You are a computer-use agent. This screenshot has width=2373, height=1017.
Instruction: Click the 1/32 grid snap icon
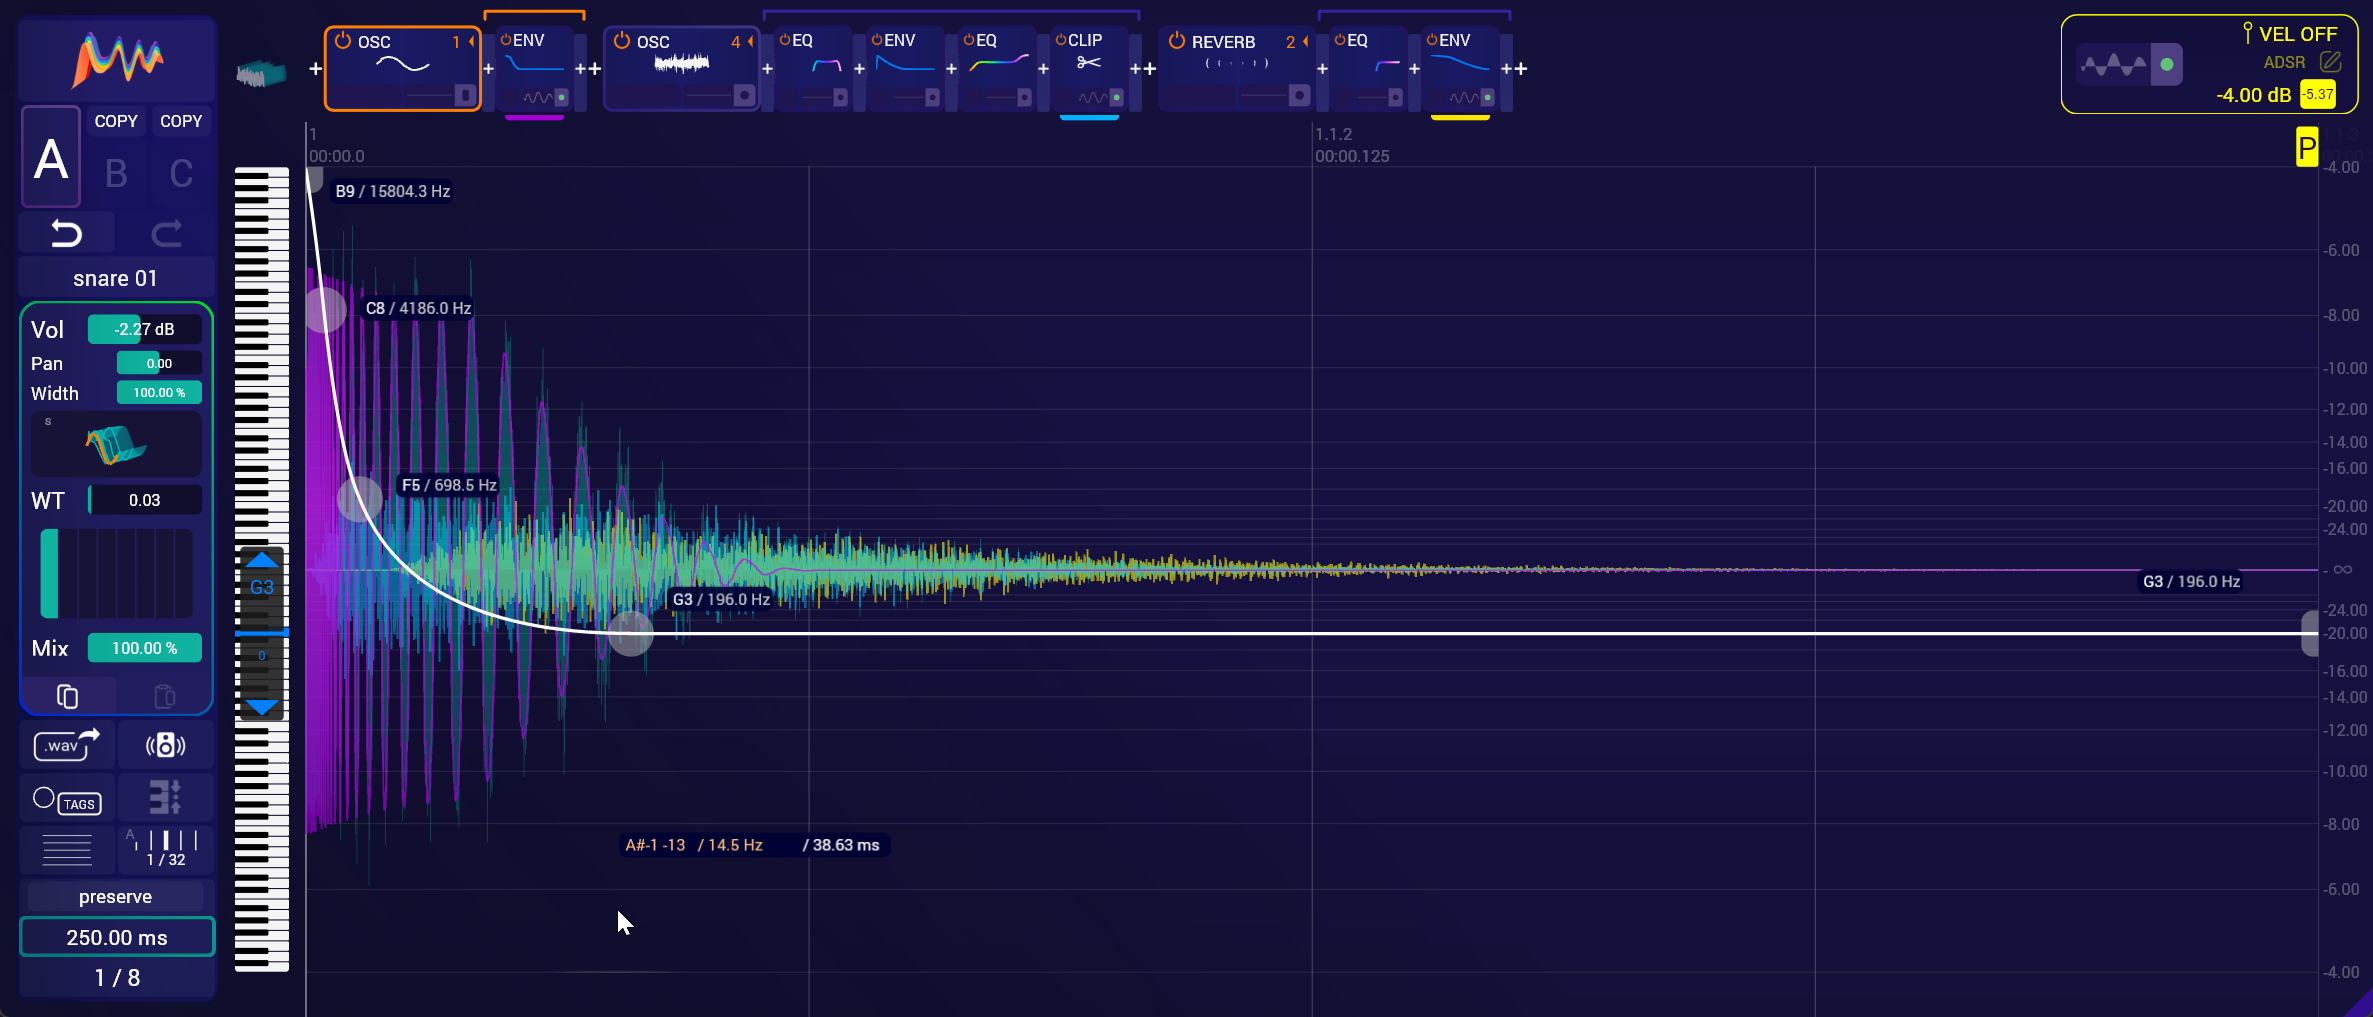pos(166,848)
